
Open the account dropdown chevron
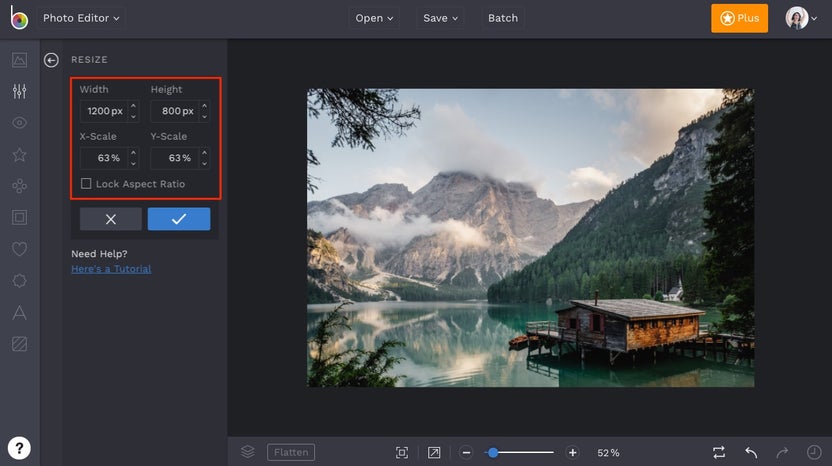pos(814,19)
